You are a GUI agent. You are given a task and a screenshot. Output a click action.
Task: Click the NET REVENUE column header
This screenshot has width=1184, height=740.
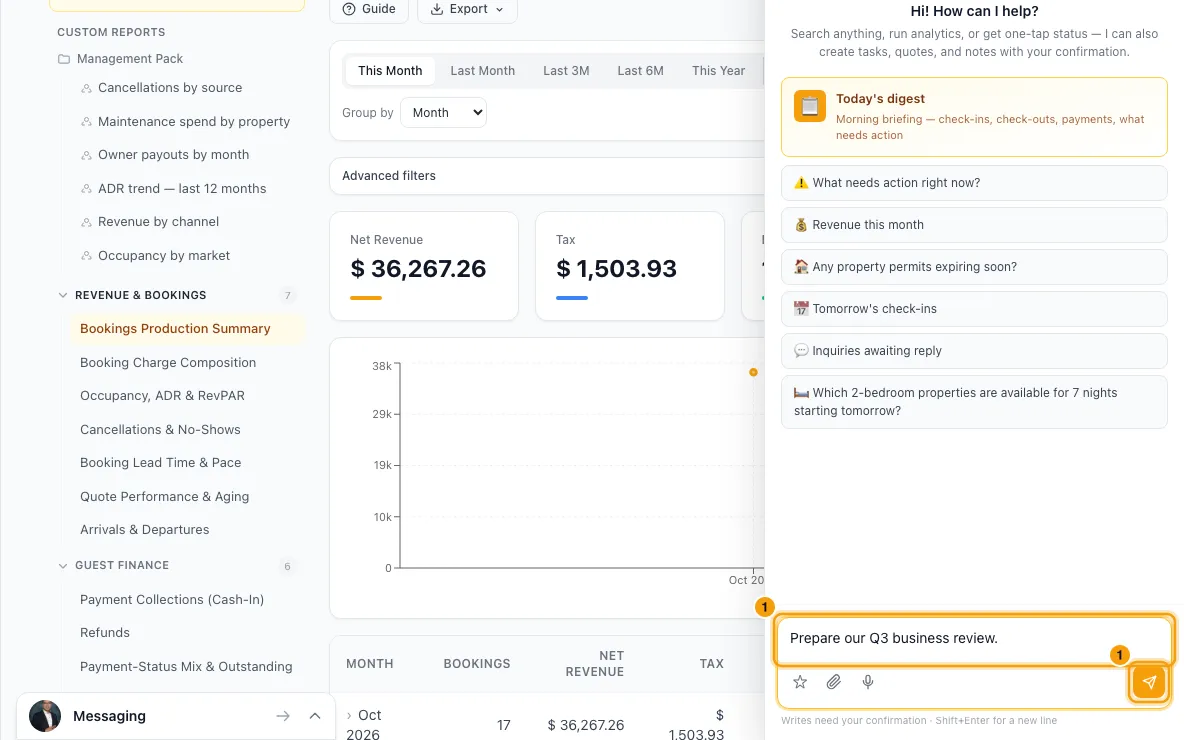click(x=594, y=664)
